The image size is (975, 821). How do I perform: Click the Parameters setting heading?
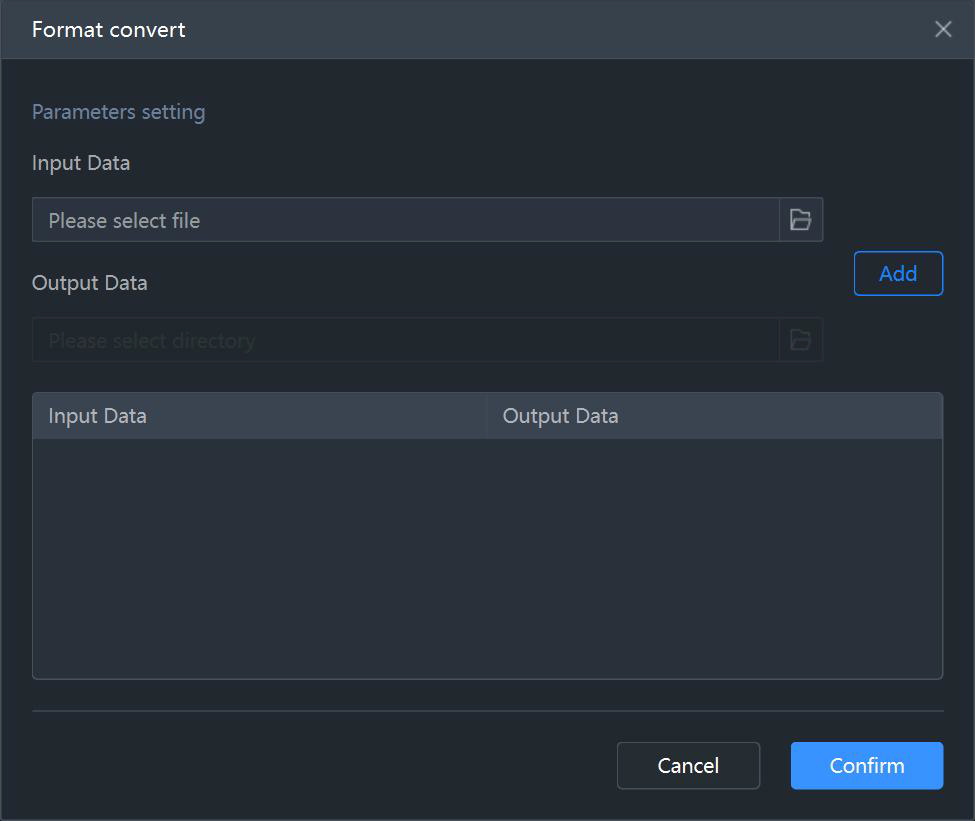[x=118, y=113]
